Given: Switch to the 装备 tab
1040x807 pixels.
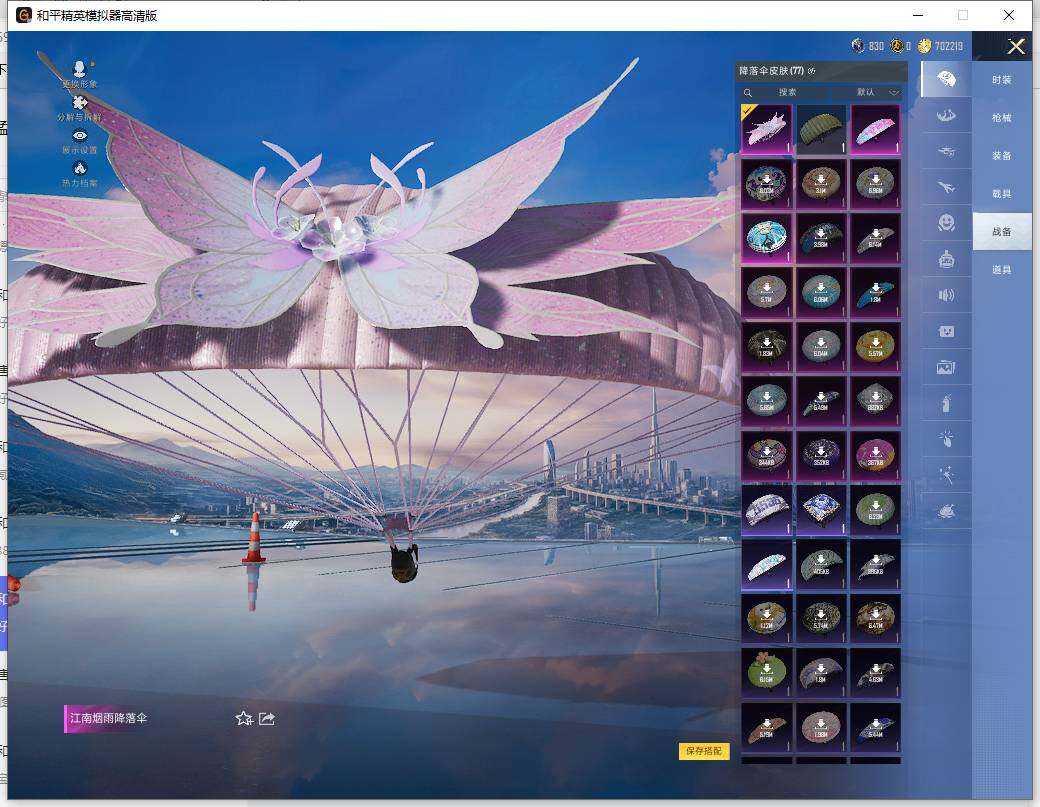Looking at the screenshot, I should (1002, 155).
